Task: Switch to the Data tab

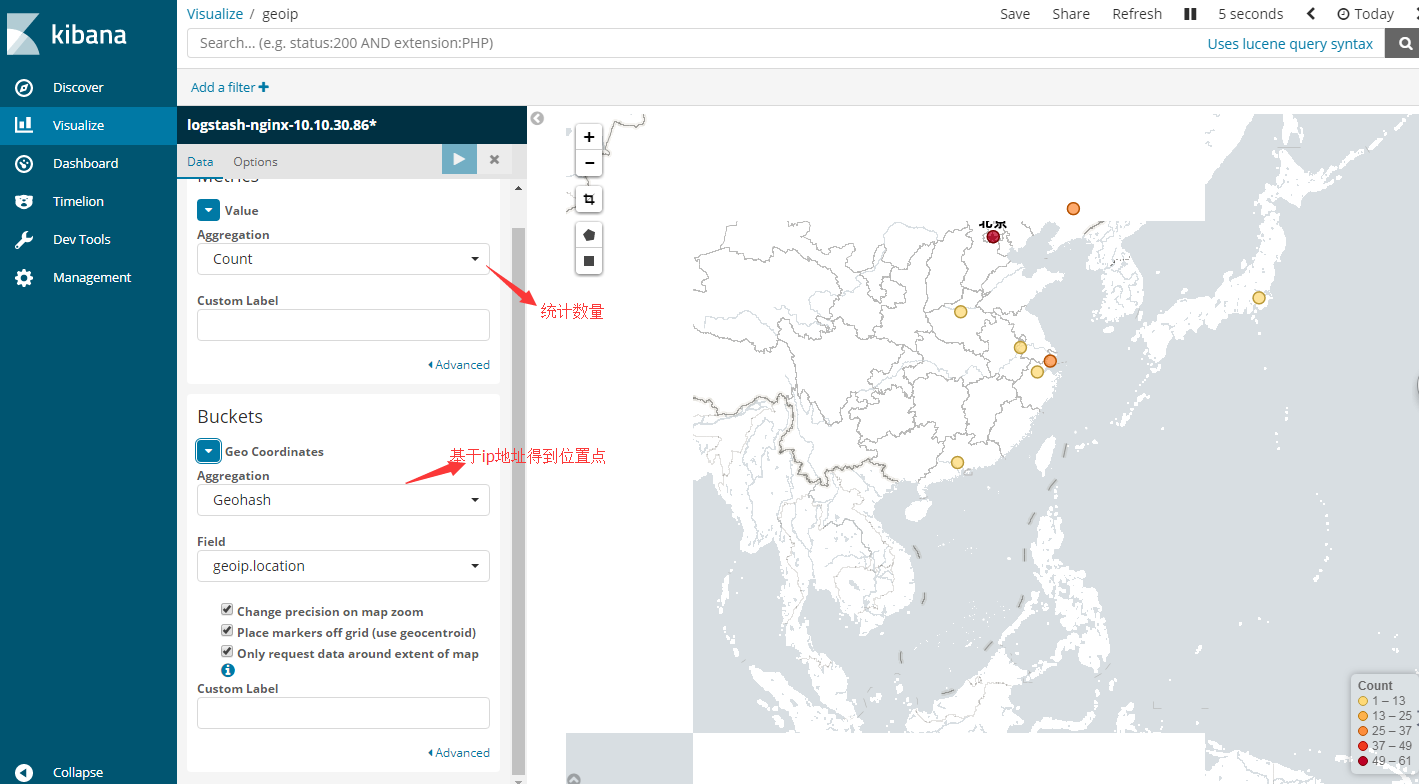Action: (x=200, y=162)
